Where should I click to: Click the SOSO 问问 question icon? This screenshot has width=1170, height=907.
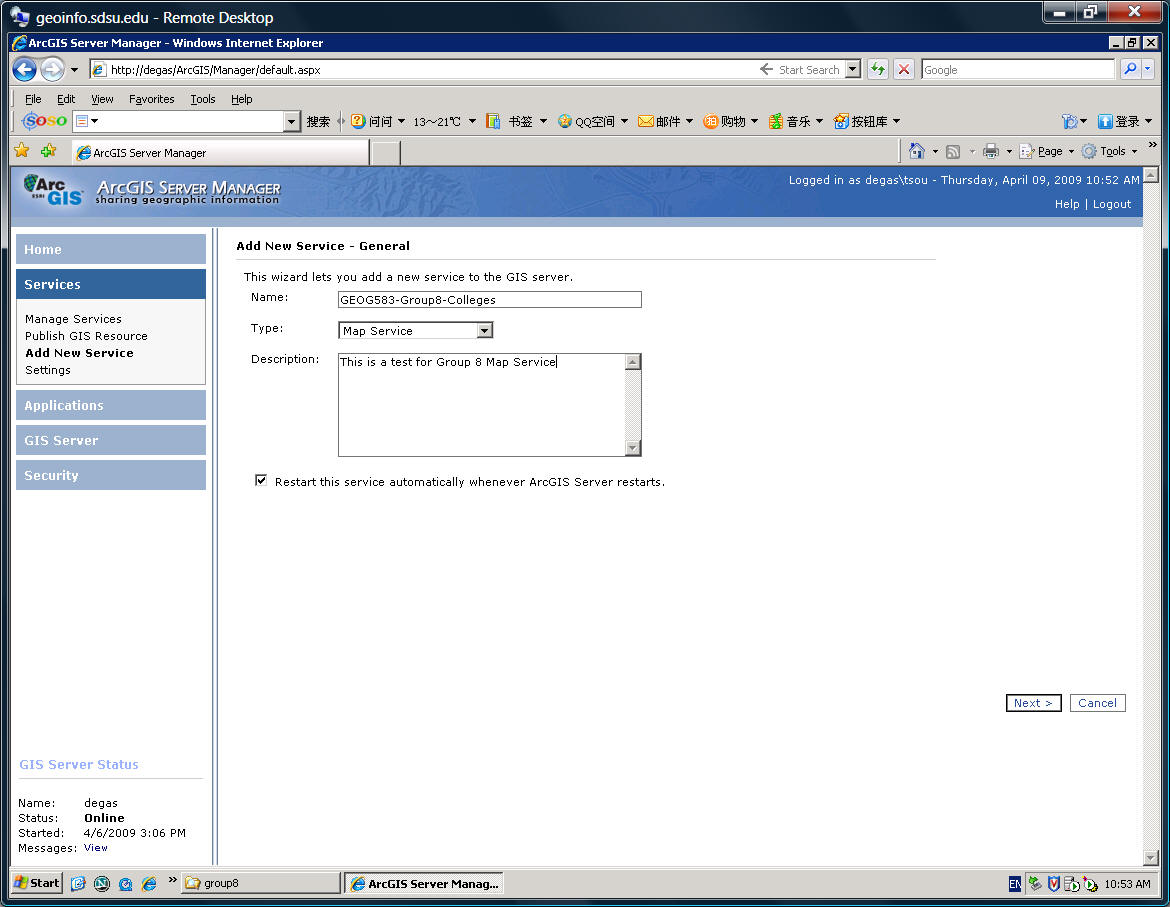[x=357, y=121]
